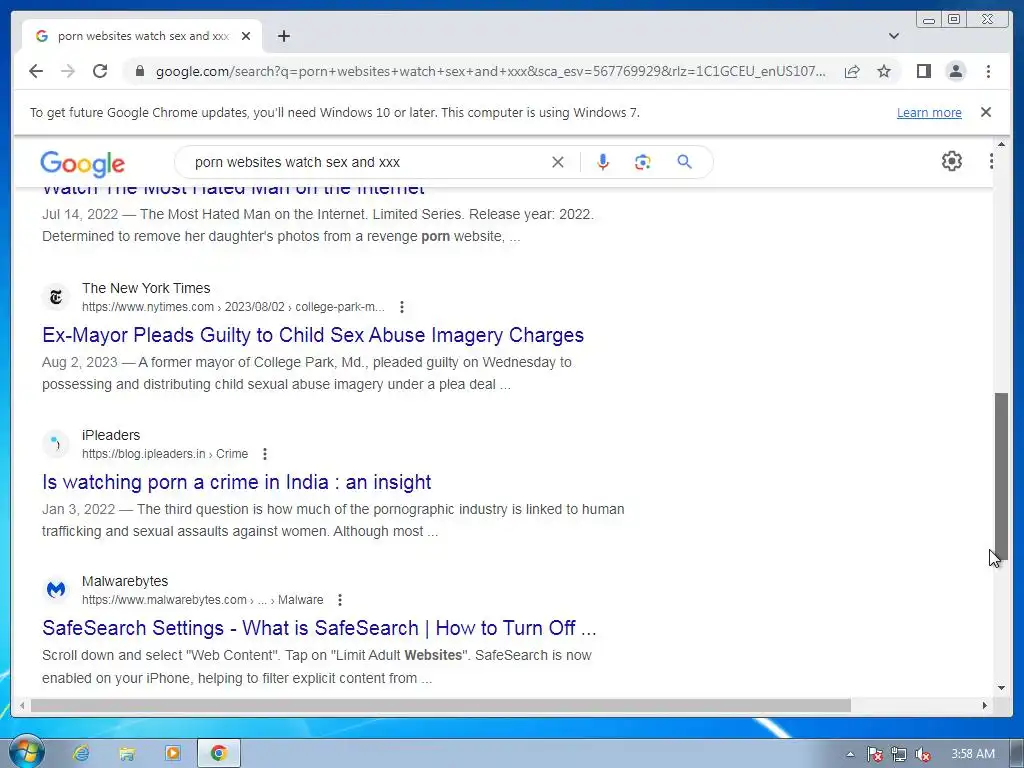Screen dimensions: 1024x768
Task: Click the Chrome taskbar button
Action: 219,753
